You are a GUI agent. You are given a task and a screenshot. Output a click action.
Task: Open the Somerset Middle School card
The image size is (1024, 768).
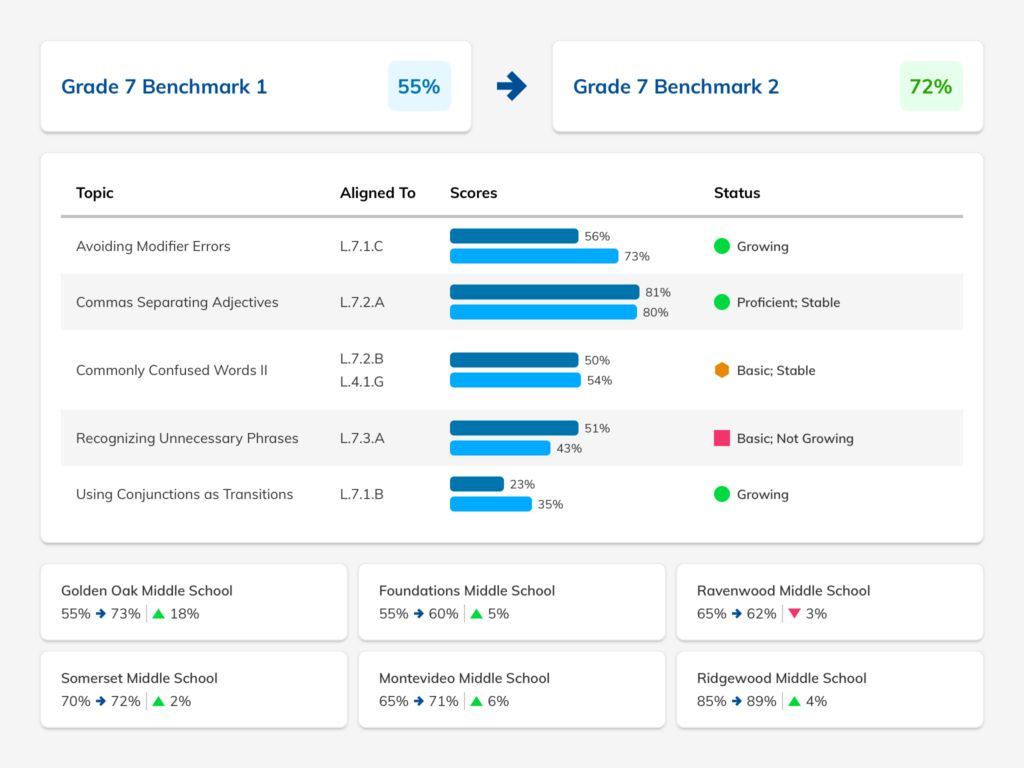pyautogui.click(x=194, y=690)
